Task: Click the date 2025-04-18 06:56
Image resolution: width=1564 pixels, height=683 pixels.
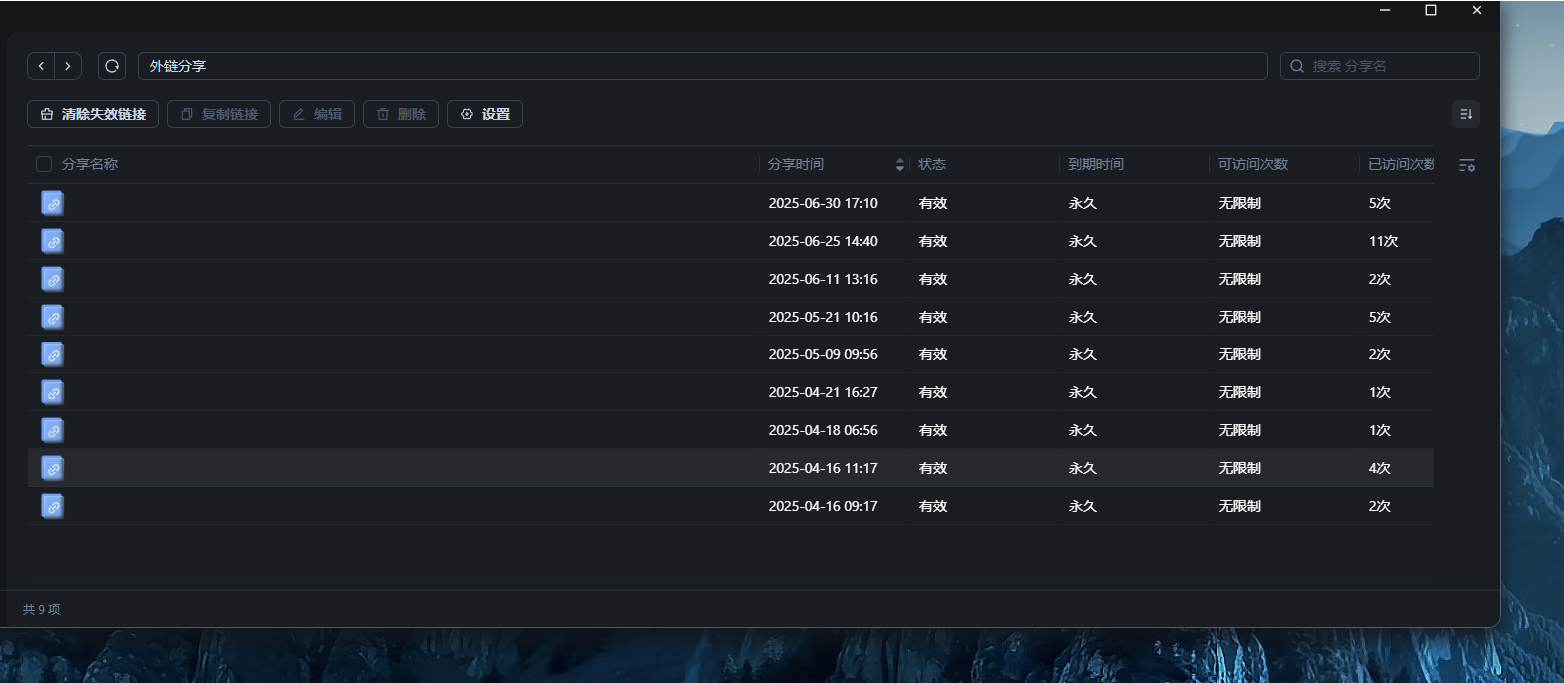Action: tap(823, 430)
